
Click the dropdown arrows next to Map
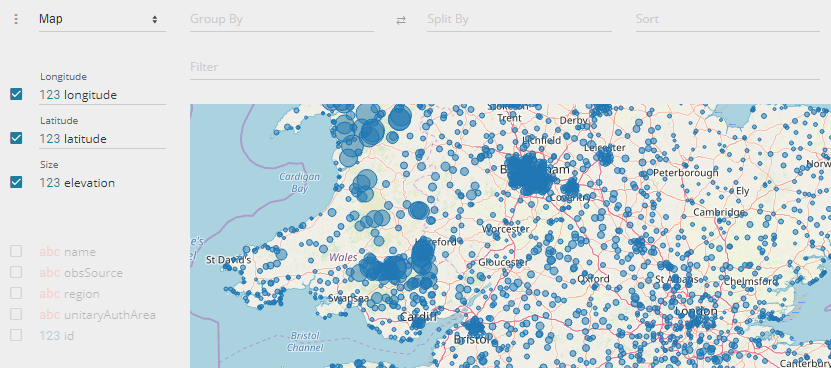pos(155,20)
